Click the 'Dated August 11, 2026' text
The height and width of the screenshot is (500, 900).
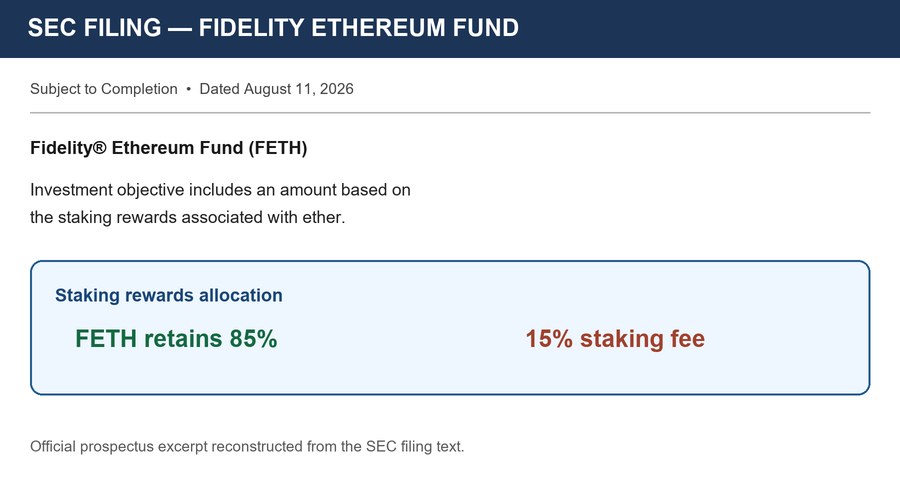tap(276, 89)
